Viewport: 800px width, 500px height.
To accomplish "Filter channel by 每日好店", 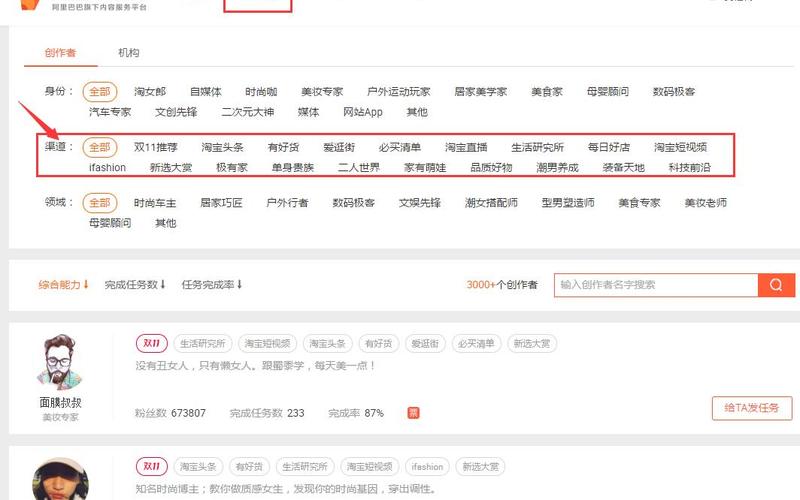I will click(x=609, y=147).
